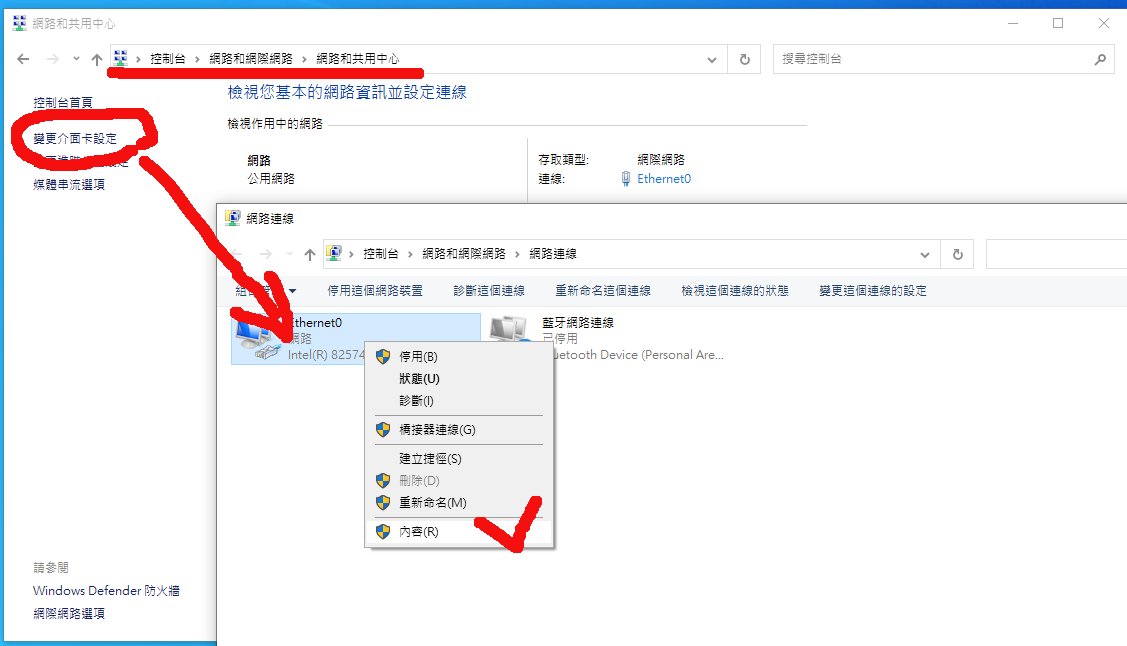
Task: Click the back arrow in the Network and Sharing Center window
Action: pyautogui.click(x=23, y=59)
